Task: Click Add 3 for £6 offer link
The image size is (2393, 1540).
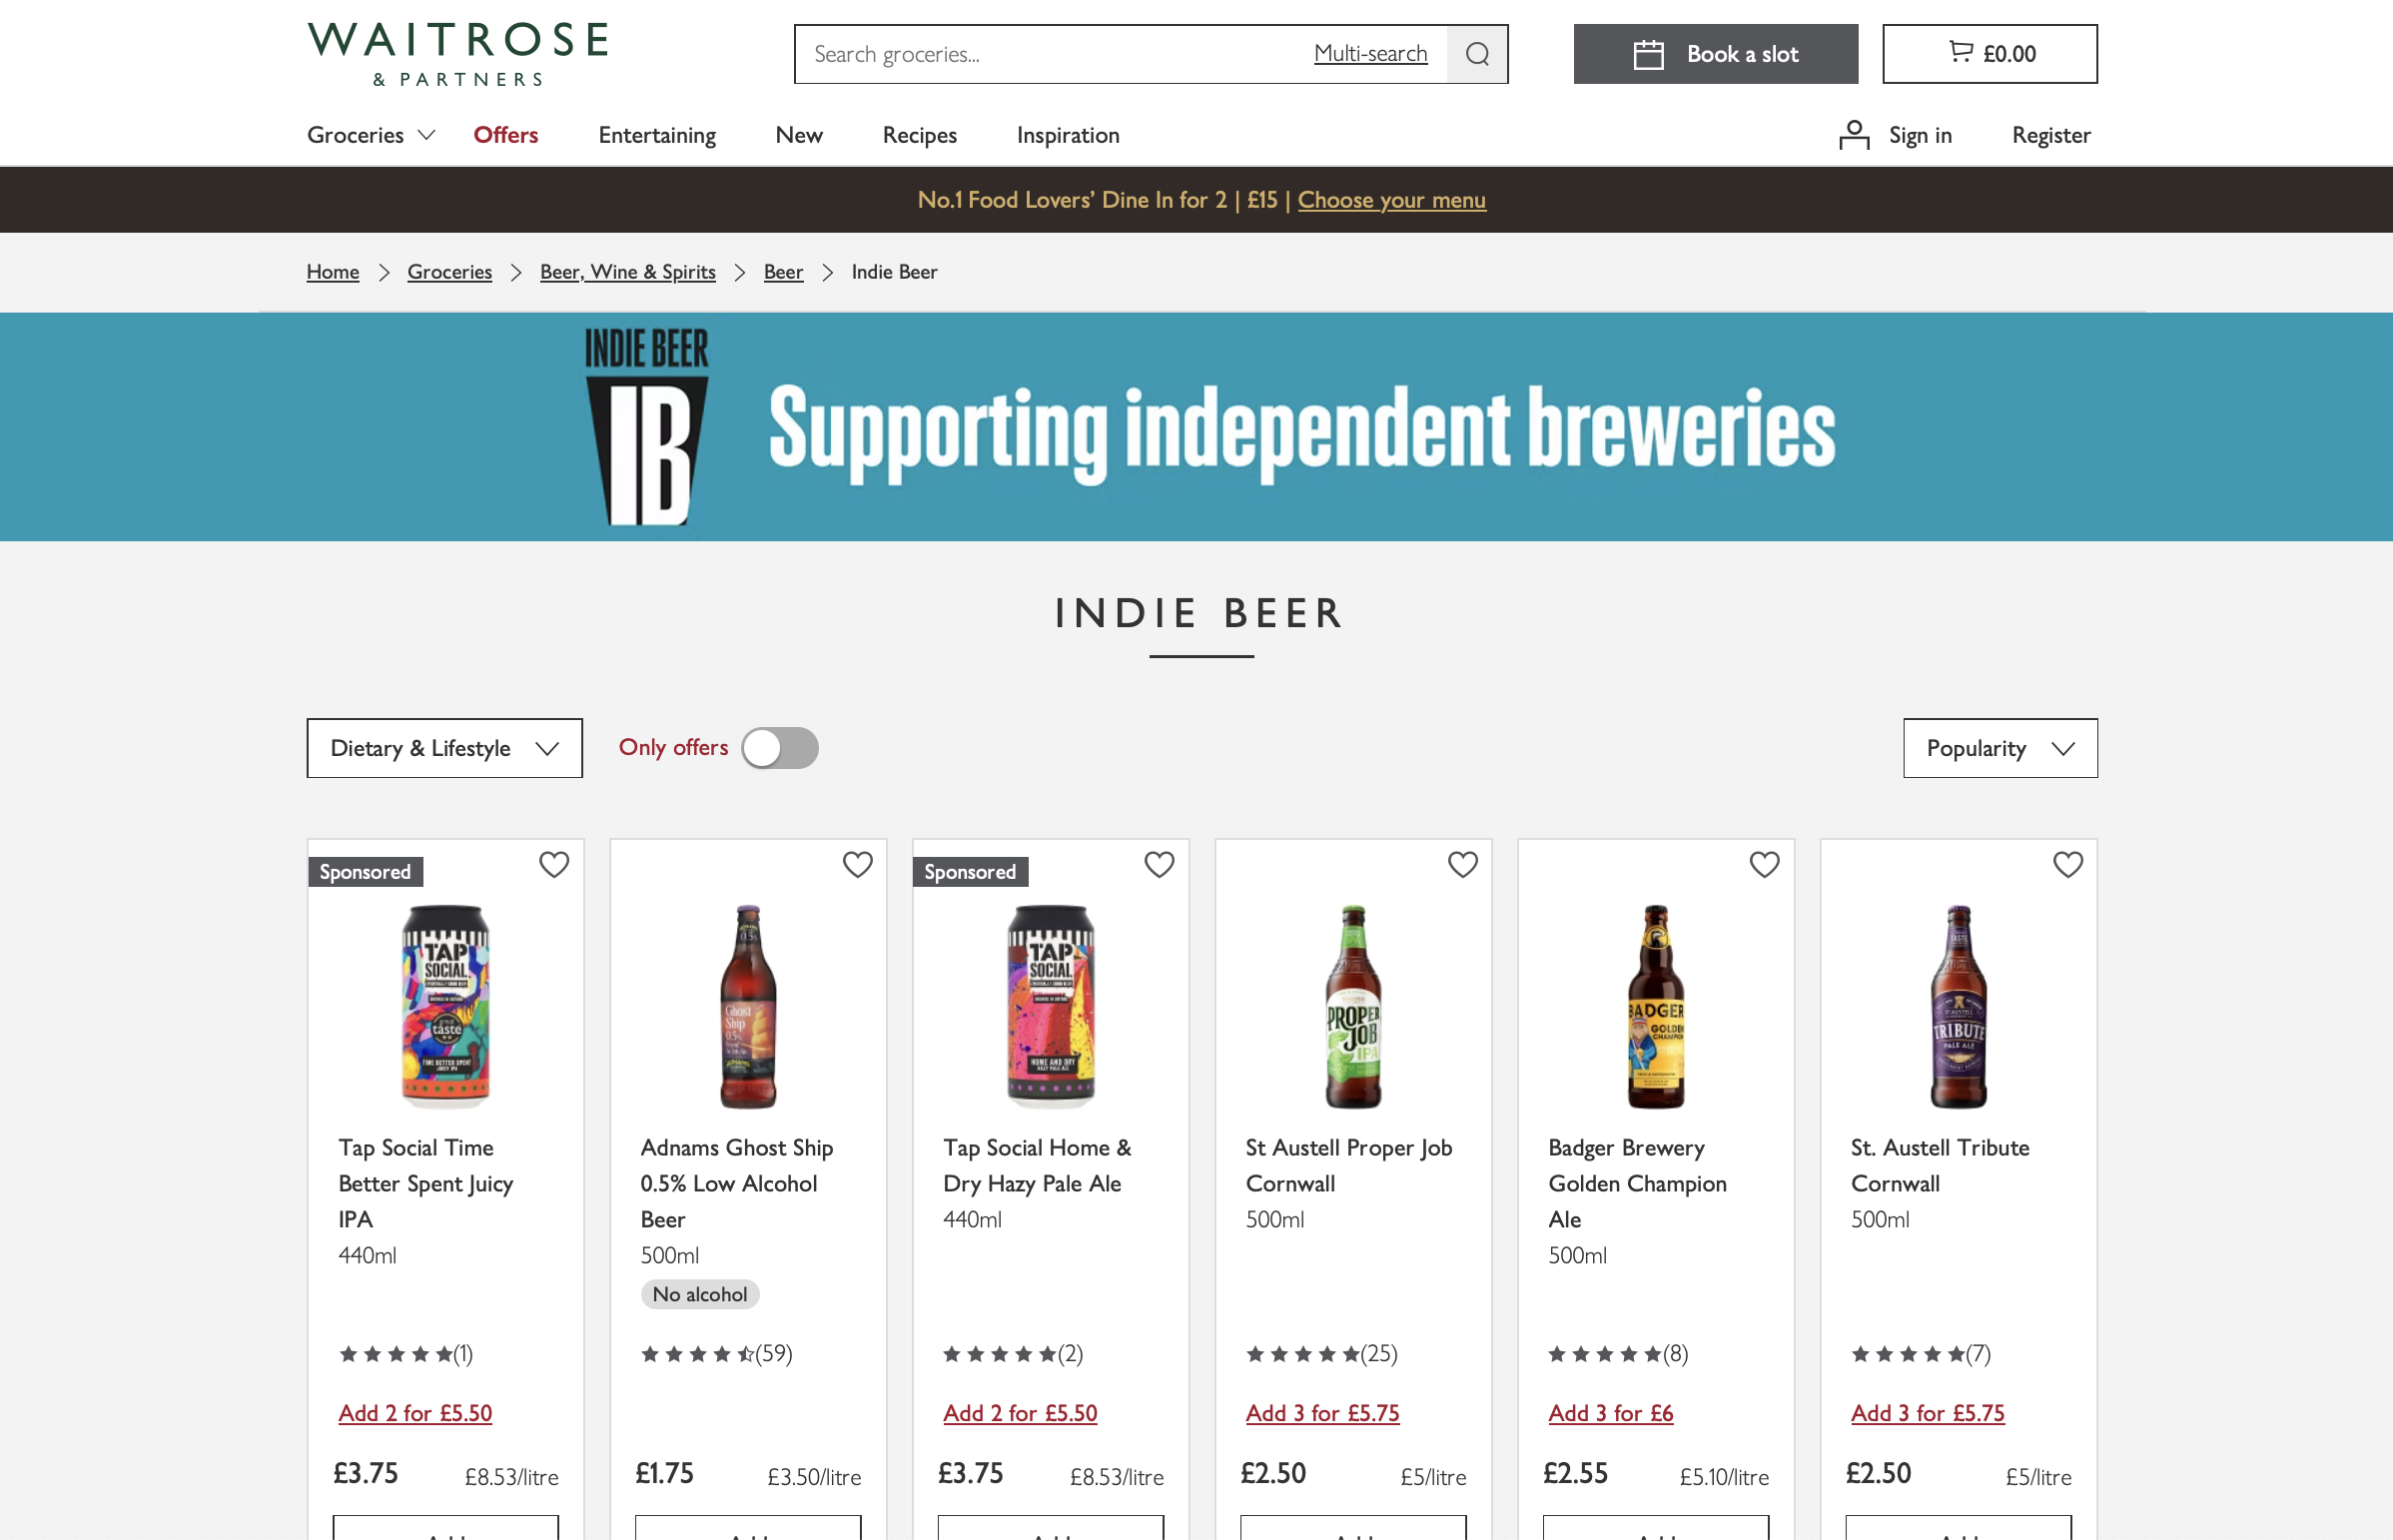Action: 1610,1413
